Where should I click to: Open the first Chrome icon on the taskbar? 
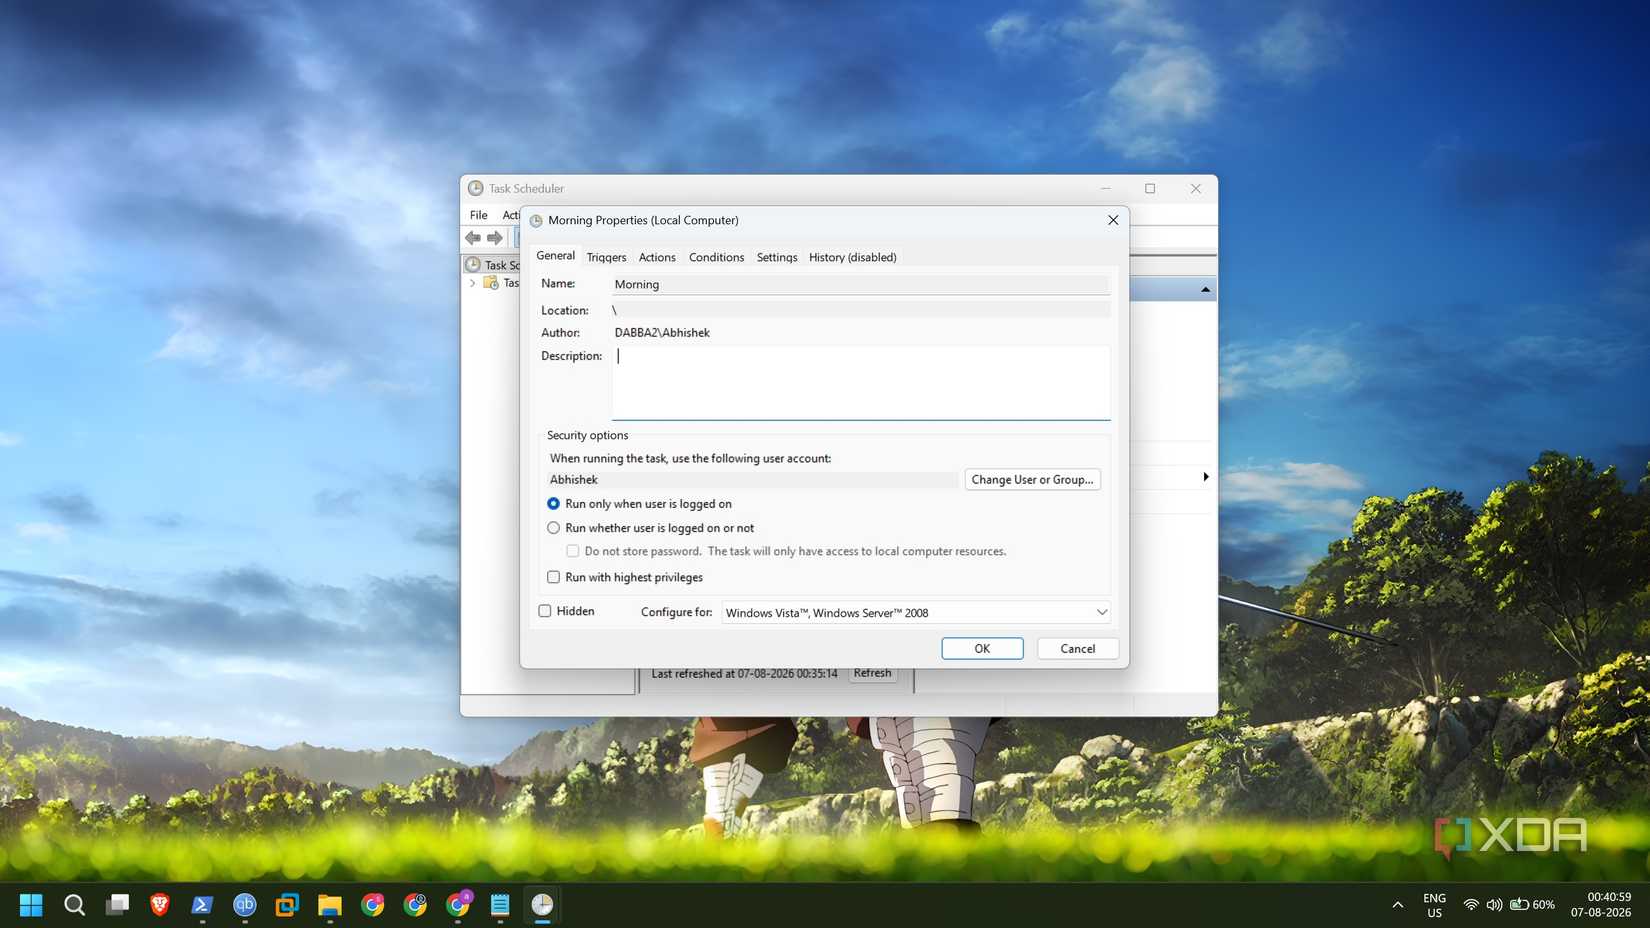[373, 905]
